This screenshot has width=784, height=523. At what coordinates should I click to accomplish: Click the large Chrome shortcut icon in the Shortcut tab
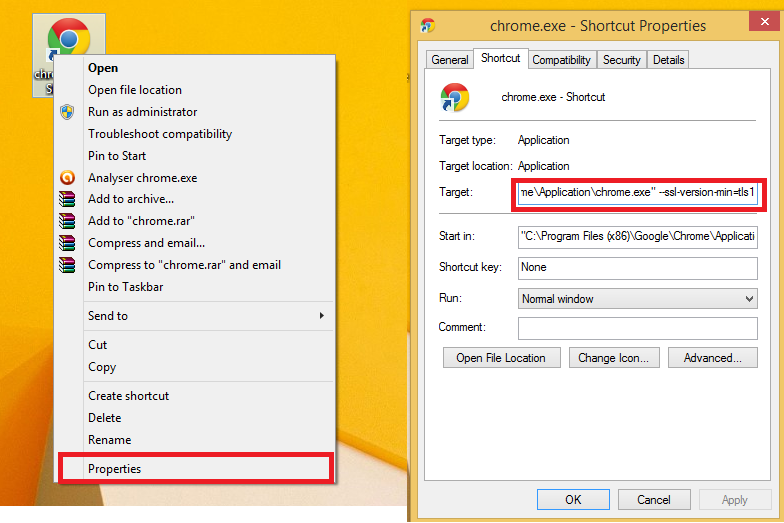pyautogui.click(x=454, y=97)
